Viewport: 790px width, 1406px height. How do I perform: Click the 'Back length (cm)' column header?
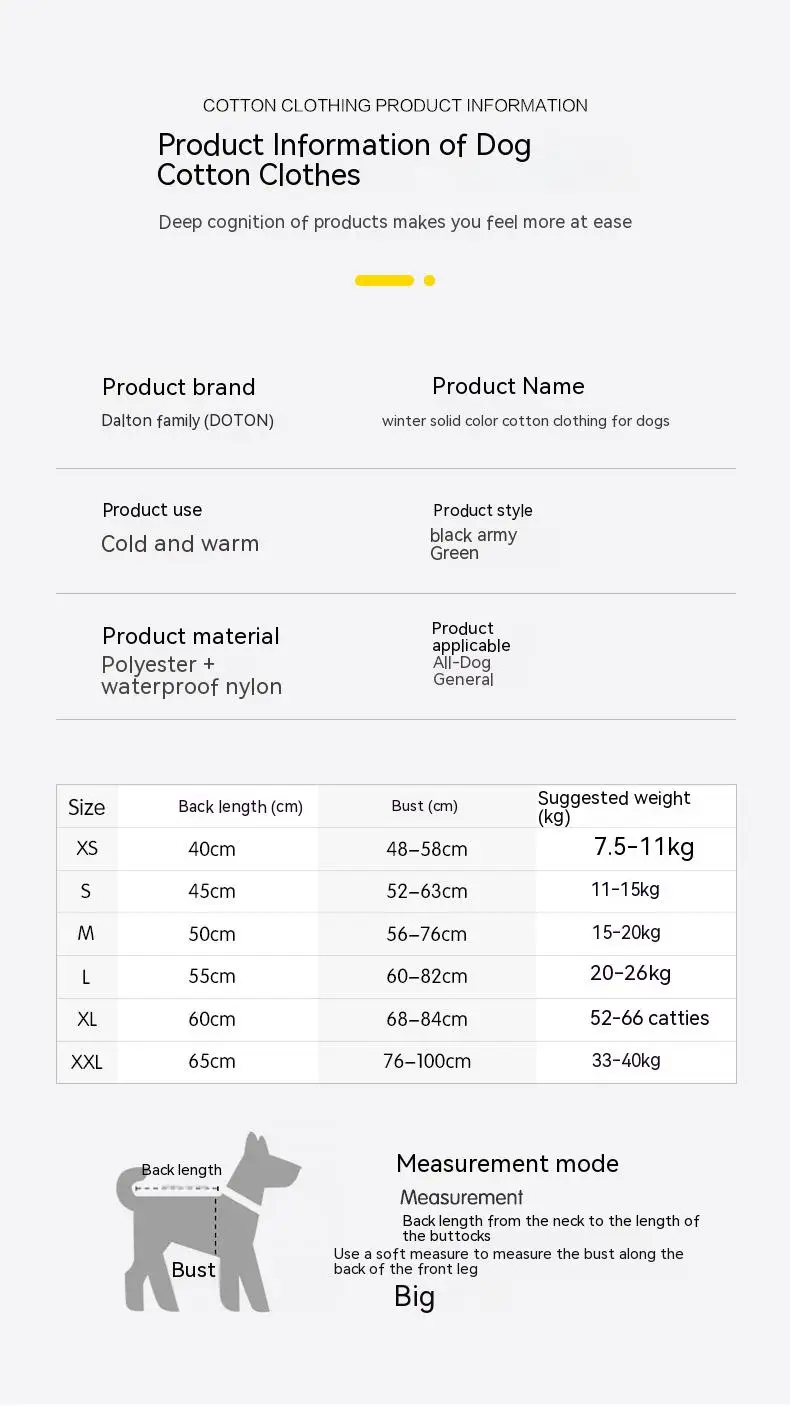(x=240, y=807)
